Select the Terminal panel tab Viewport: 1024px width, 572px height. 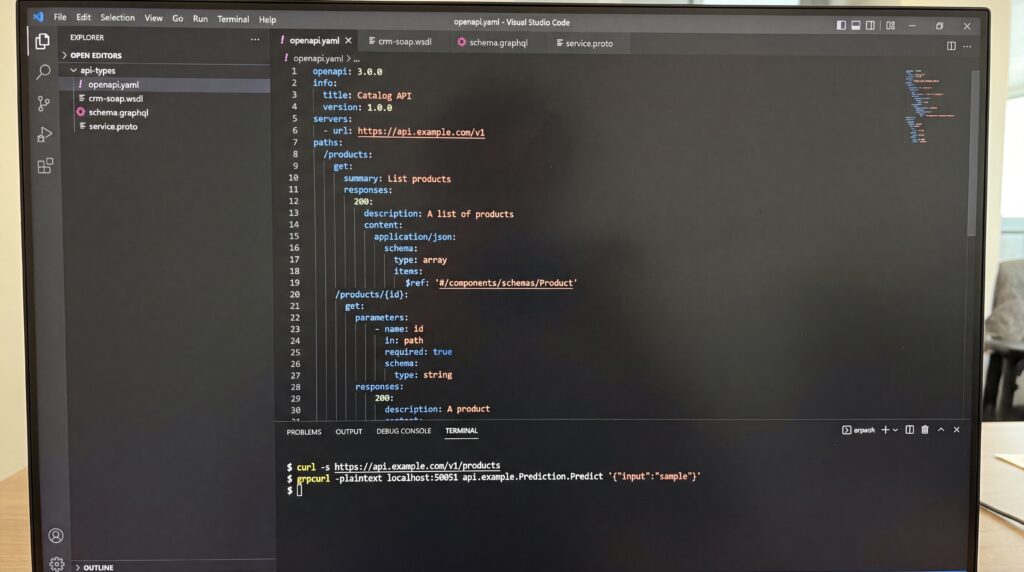[x=461, y=430]
